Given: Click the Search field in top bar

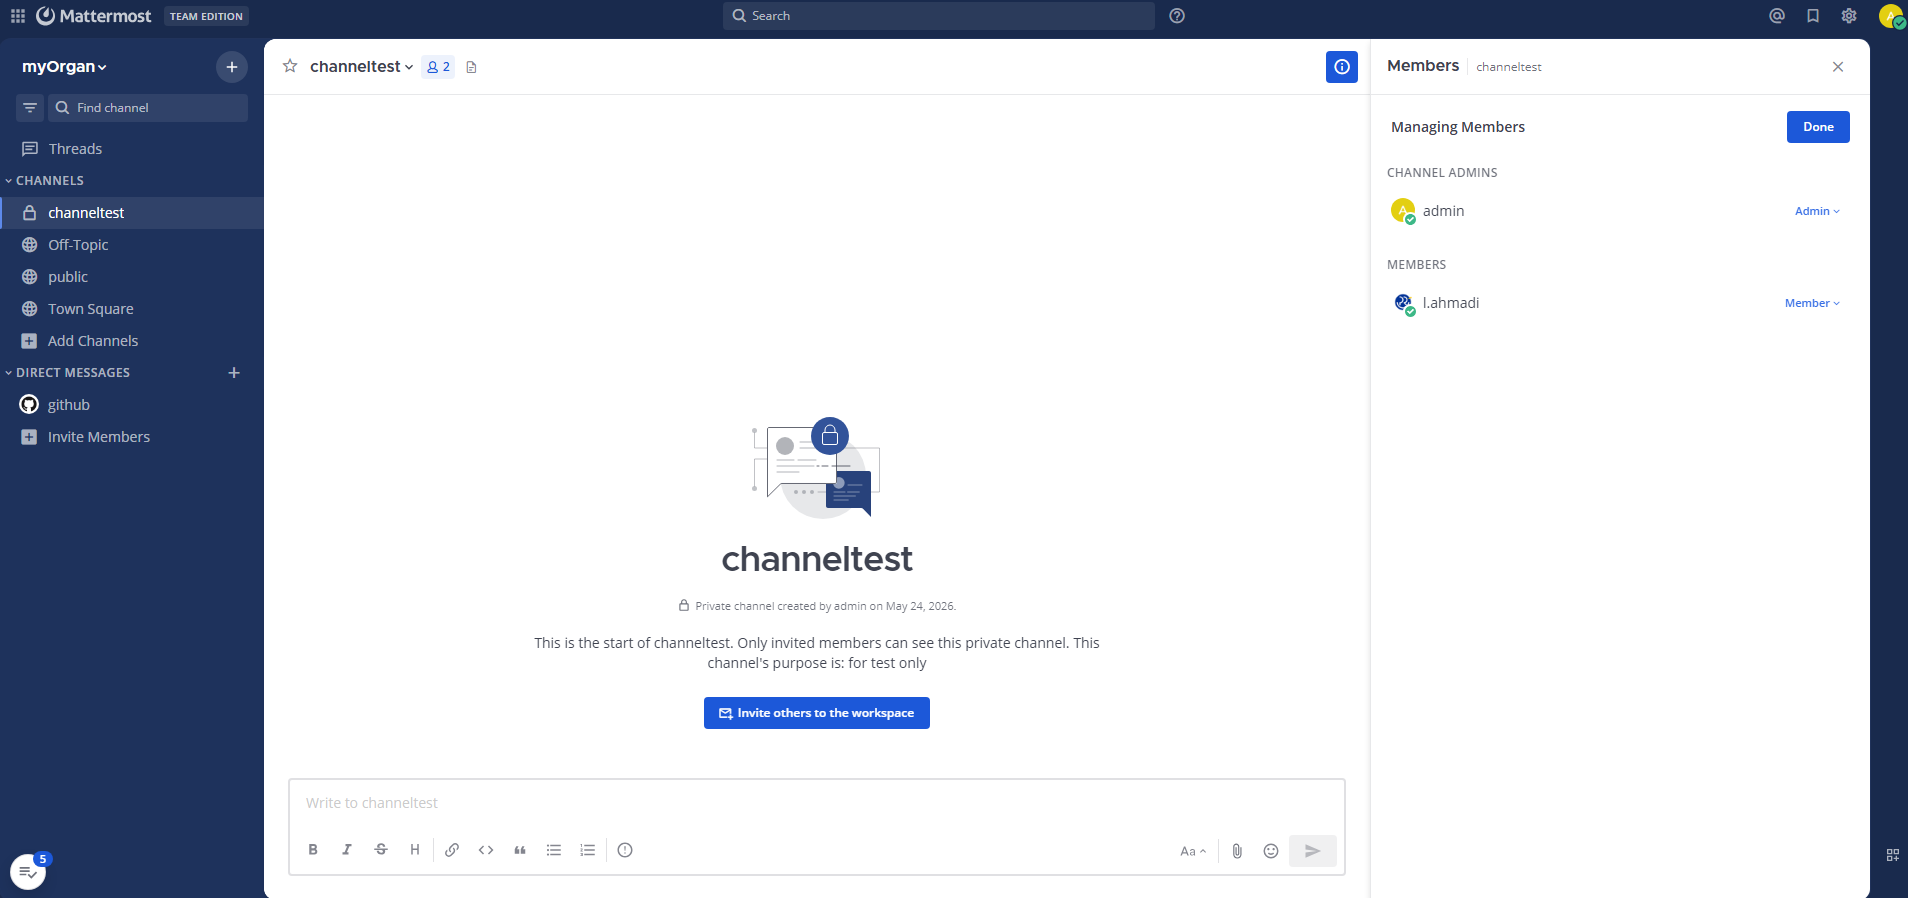Looking at the screenshot, I should point(939,16).
